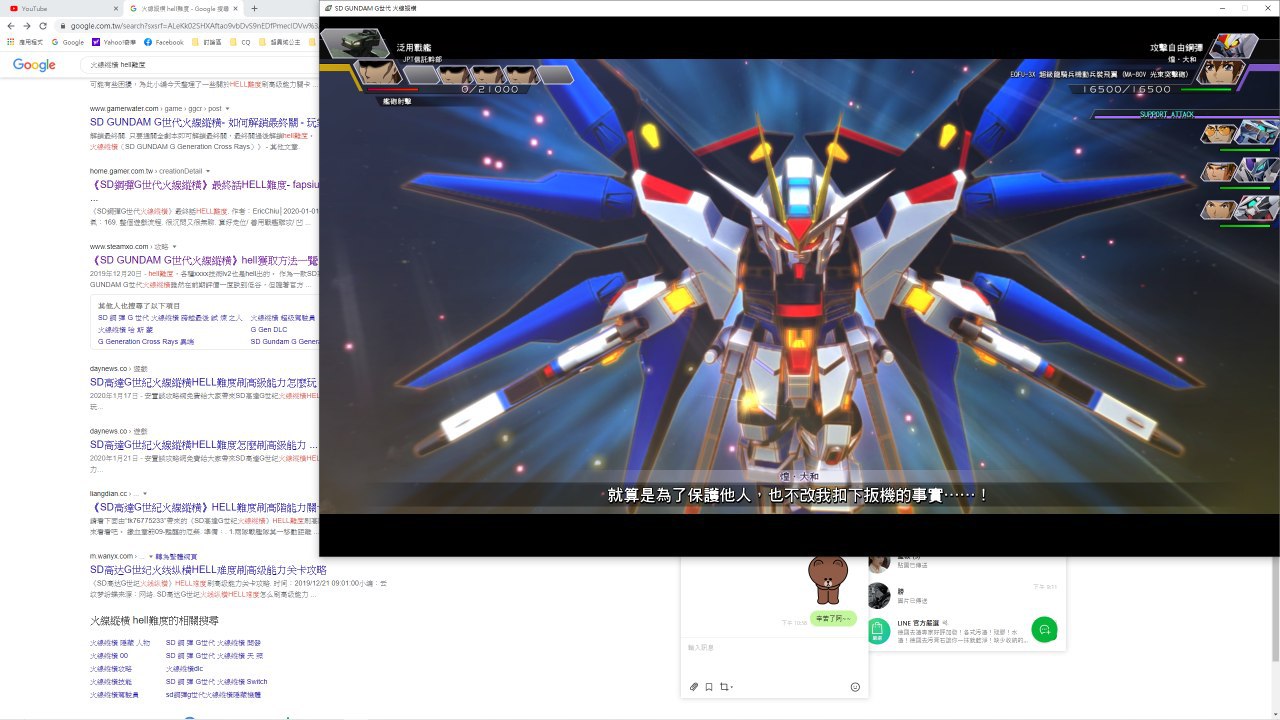
Task: Maximize the SD GUNDAM game window
Action: [x=1245, y=8]
